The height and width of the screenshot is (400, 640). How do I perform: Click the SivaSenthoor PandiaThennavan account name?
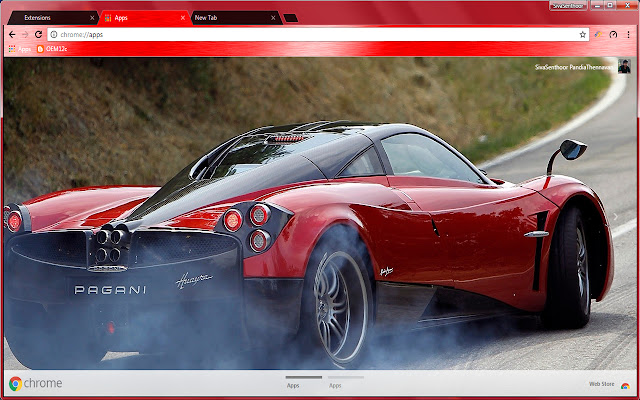click(x=575, y=67)
